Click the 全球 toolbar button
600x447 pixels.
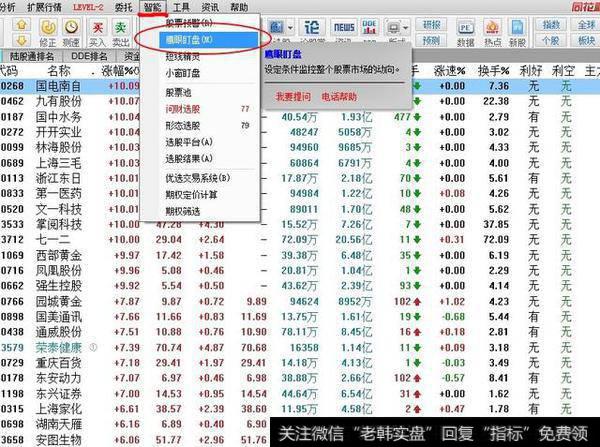tap(586, 25)
